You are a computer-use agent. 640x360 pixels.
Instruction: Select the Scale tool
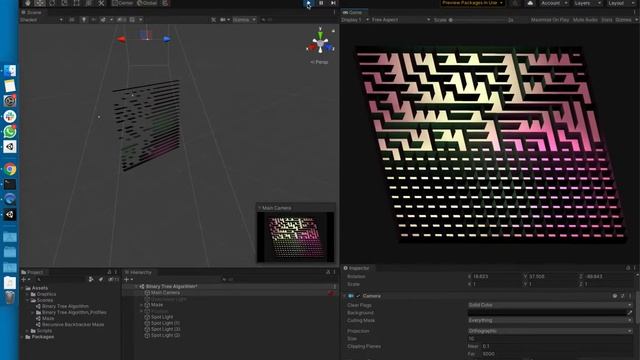pos(64,3)
